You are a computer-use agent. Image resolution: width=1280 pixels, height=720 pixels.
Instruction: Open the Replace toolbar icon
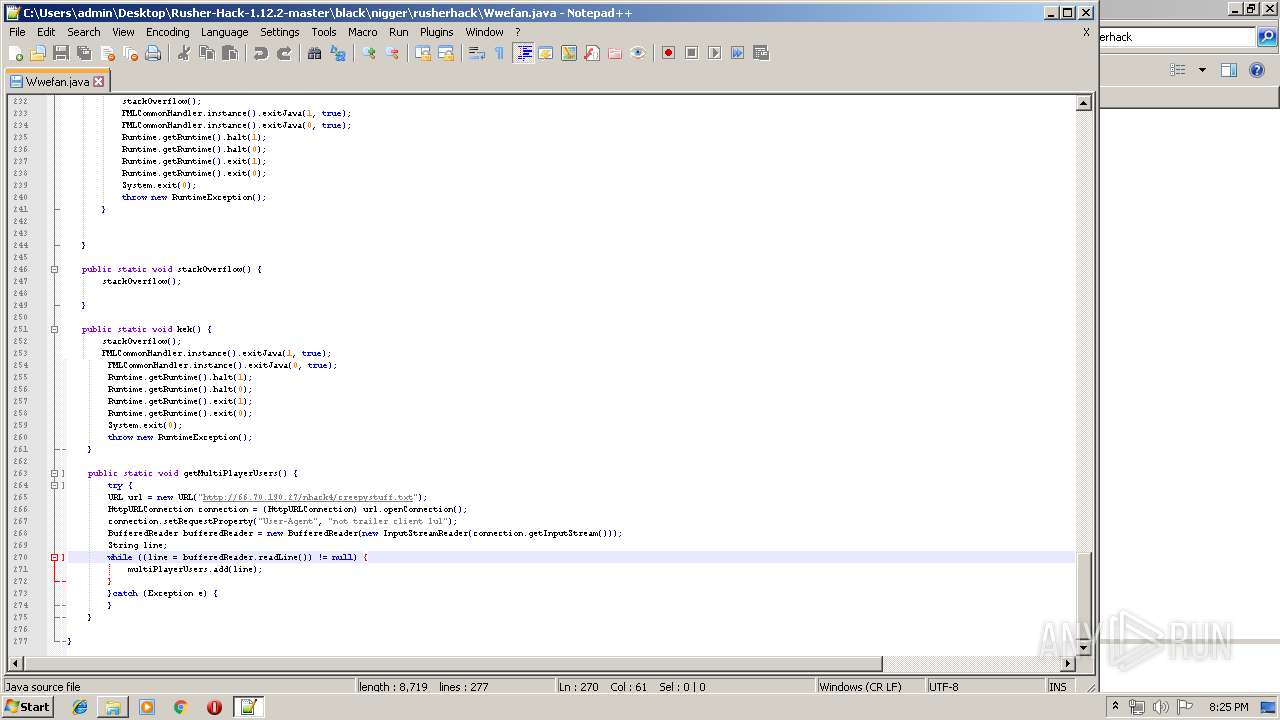(338, 53)
